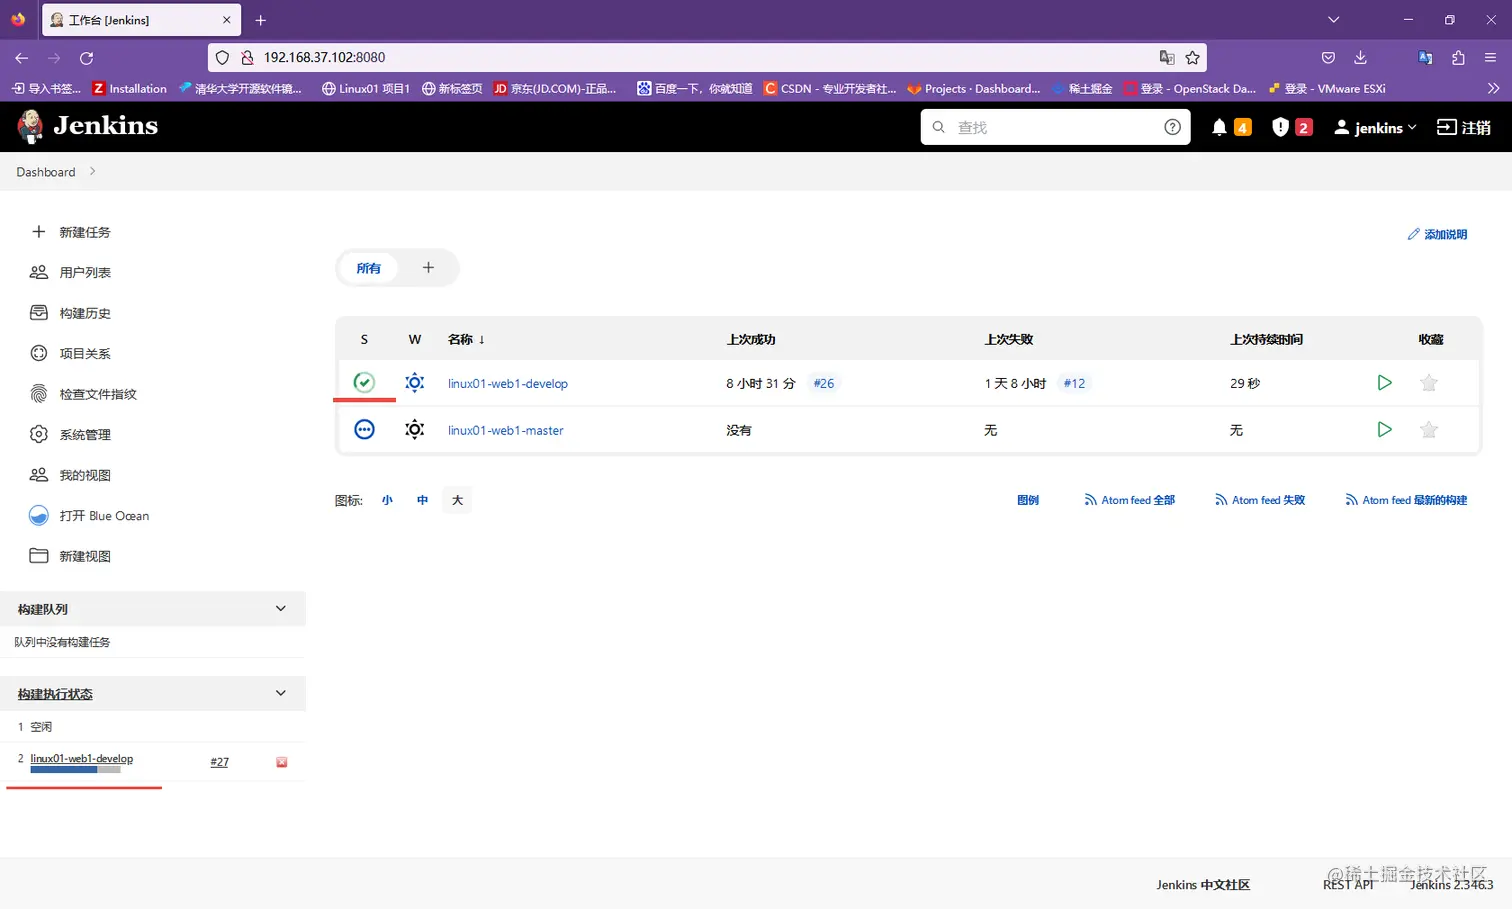Open the linux01-web1-master job link

(x=506, y=430)
